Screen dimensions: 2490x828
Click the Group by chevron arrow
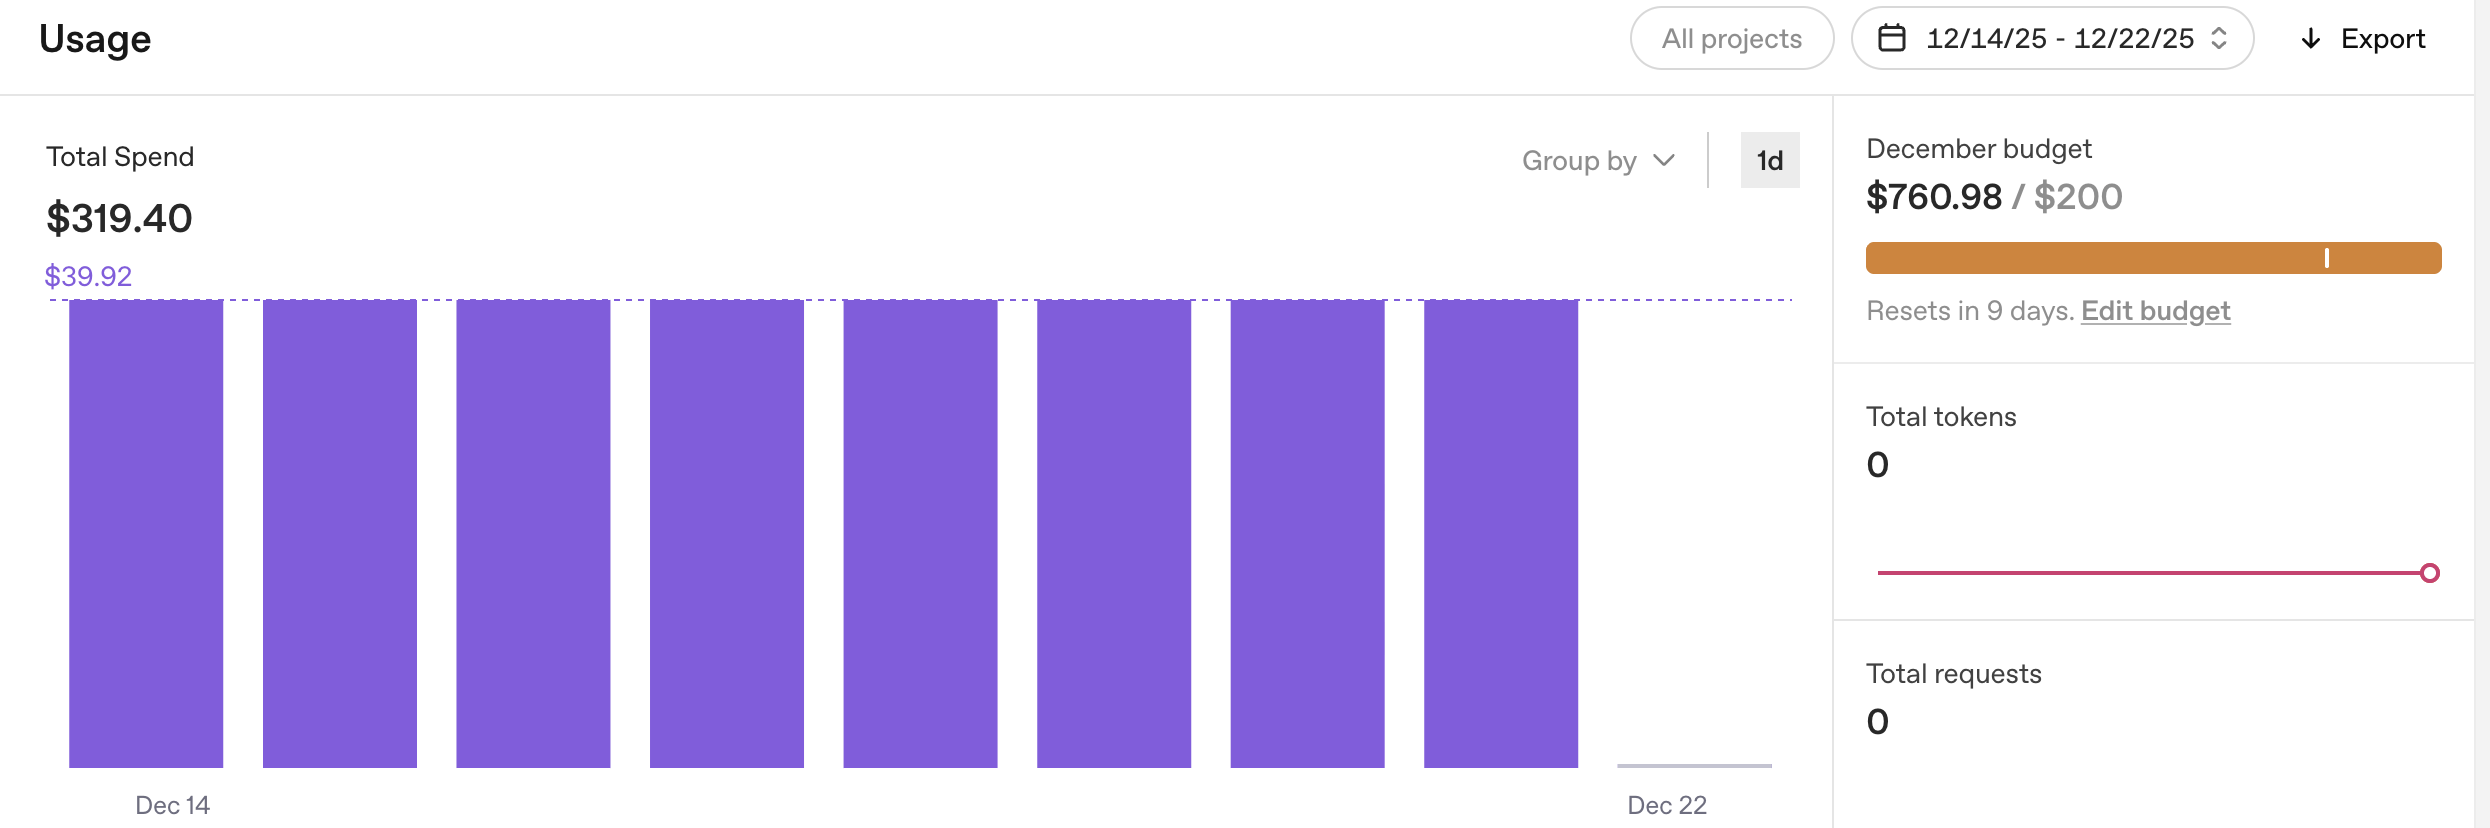1664,160
